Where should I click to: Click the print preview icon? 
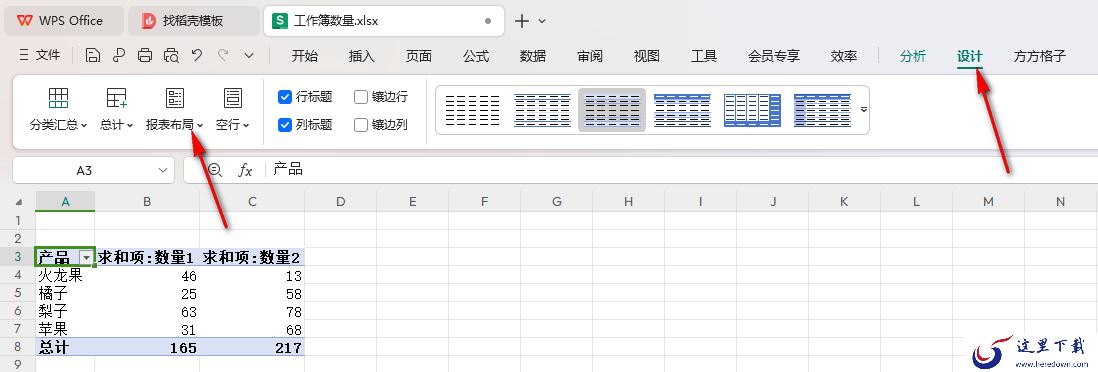[171, 55]
